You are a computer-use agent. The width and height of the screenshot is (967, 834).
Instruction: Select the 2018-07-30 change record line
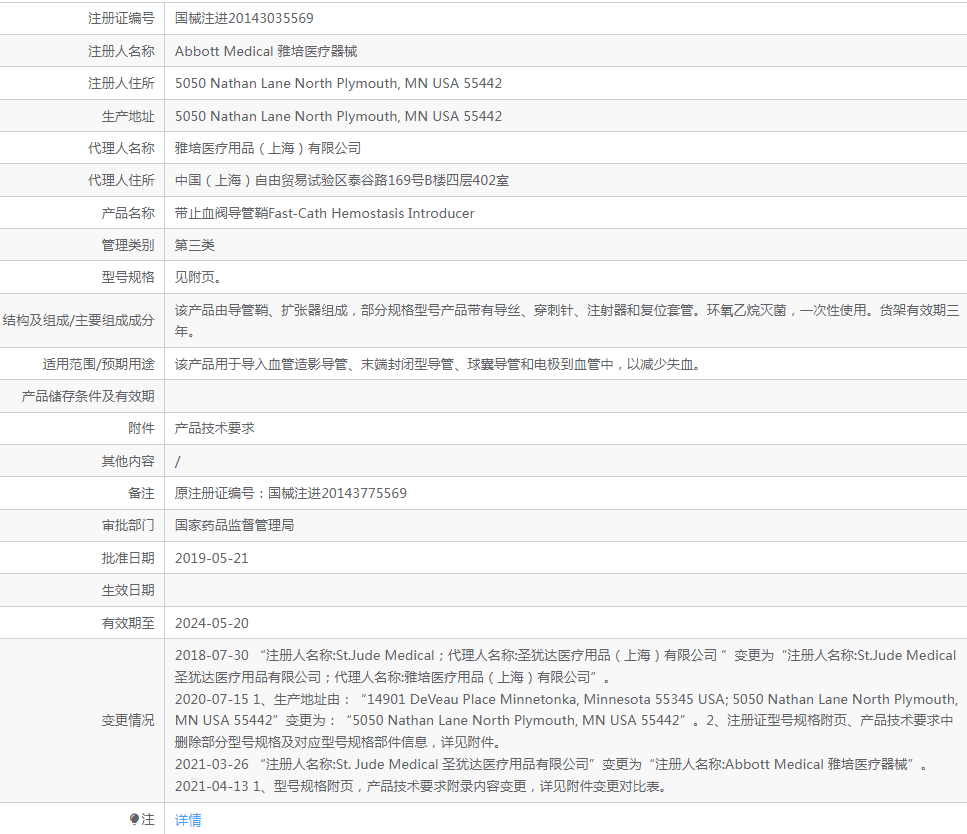566,666
